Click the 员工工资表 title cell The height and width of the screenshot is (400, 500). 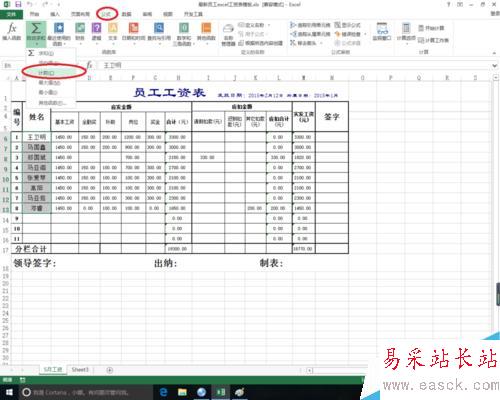click(170, 93)
